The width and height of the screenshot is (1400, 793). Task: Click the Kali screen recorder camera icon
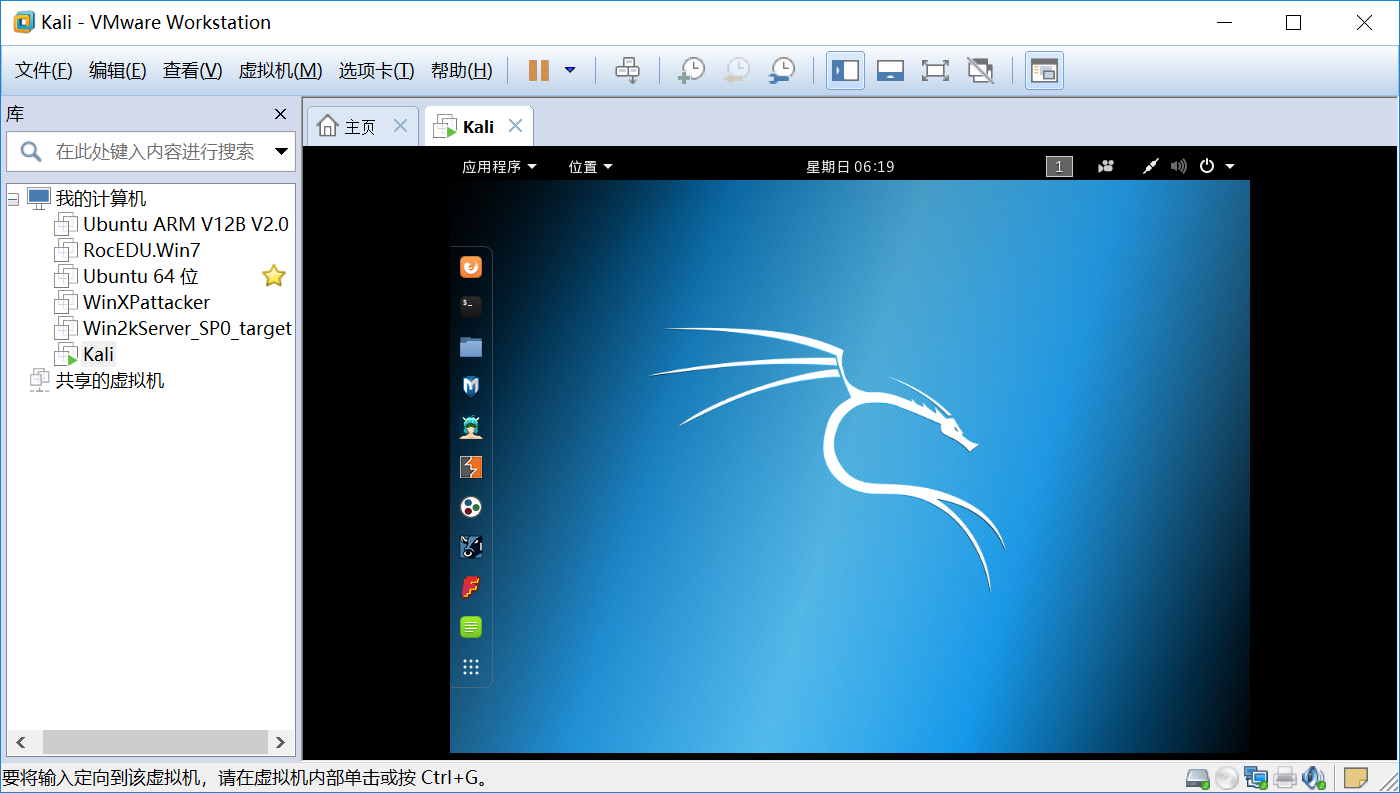(1105, 167)
